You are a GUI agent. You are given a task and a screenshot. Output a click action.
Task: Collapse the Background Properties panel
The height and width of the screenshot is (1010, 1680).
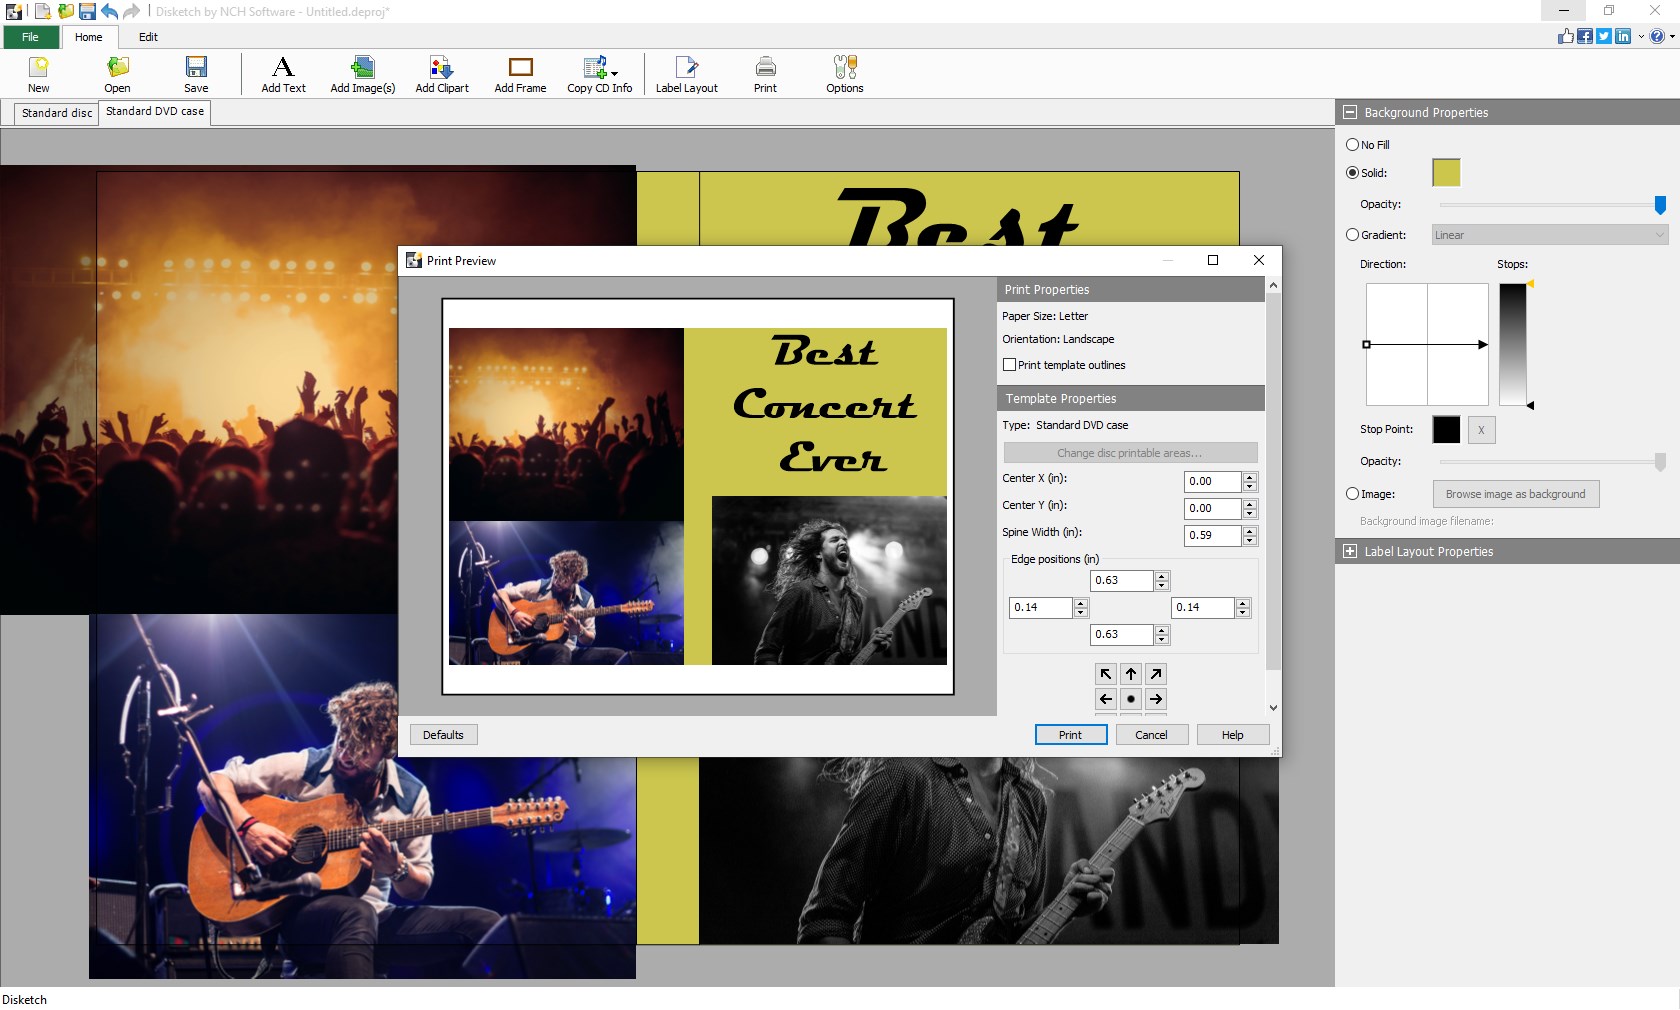pyautogui.click(x=1349, y=112)
